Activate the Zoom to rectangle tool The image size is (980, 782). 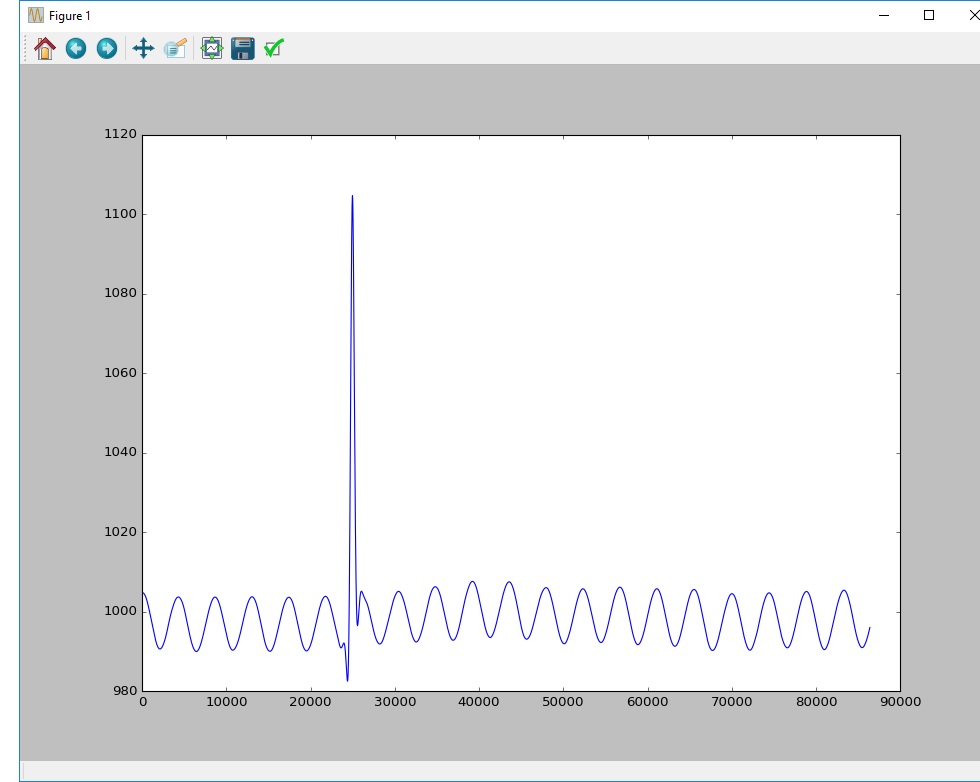pyautogui.click(x=175, y=48)
